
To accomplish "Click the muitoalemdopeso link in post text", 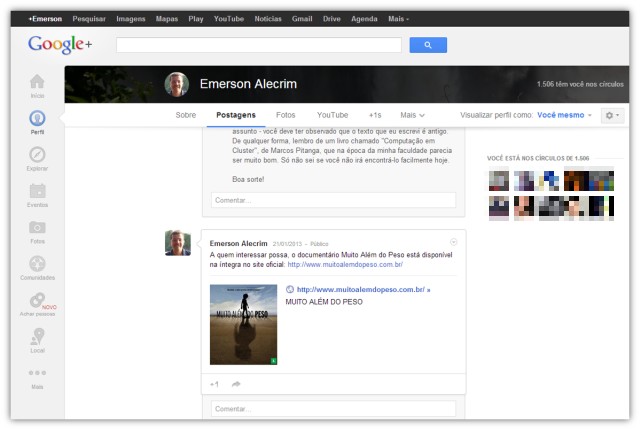I will 345,264.
